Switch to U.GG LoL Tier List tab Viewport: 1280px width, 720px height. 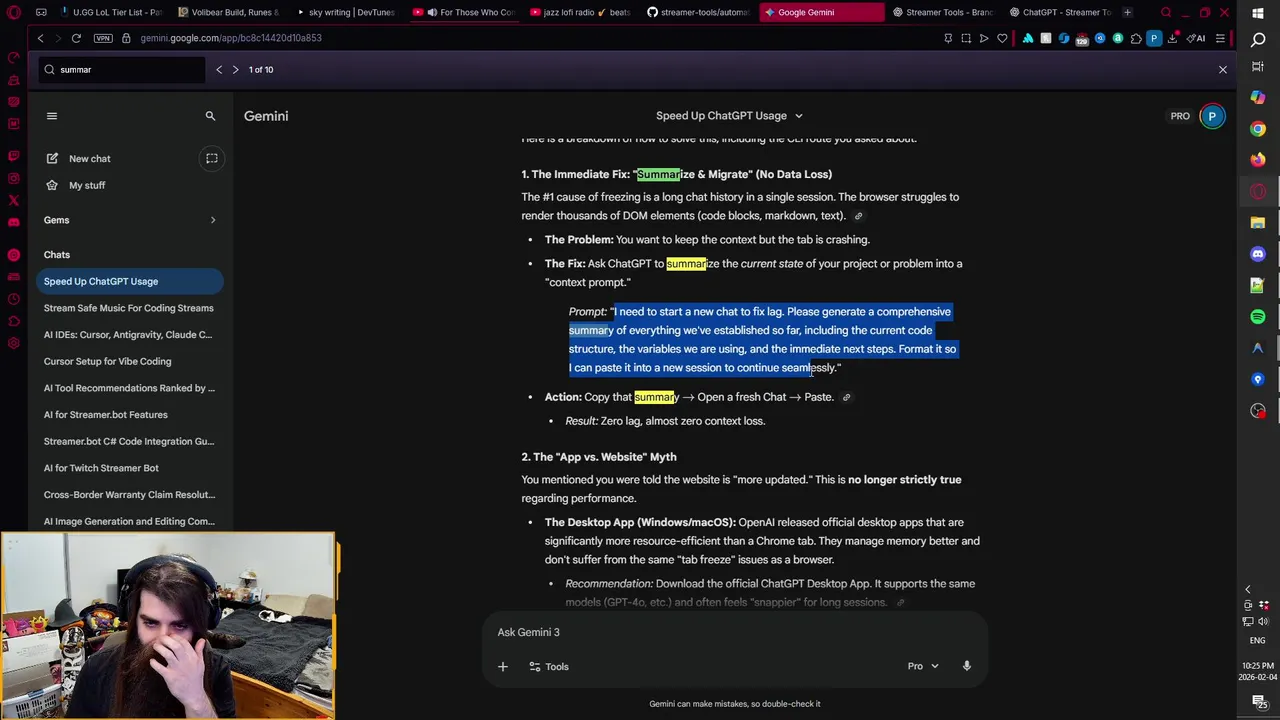tap(110, 12)
